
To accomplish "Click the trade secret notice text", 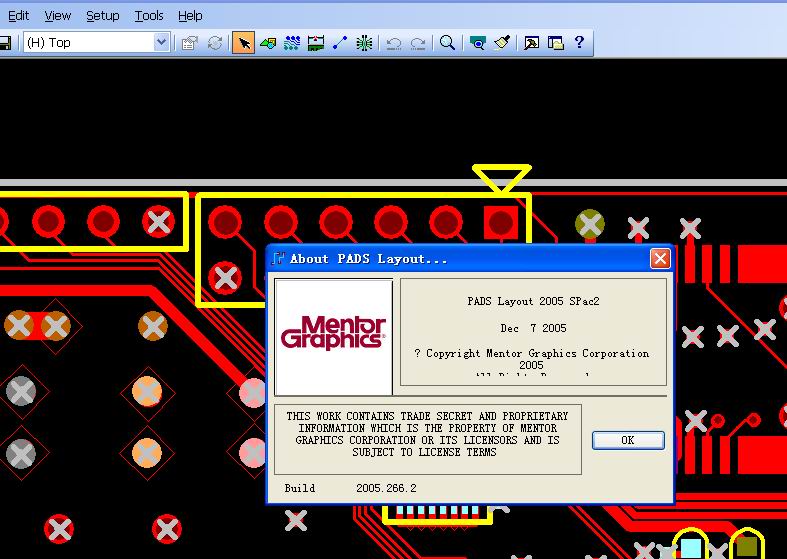I will click(x=428, y=434).
